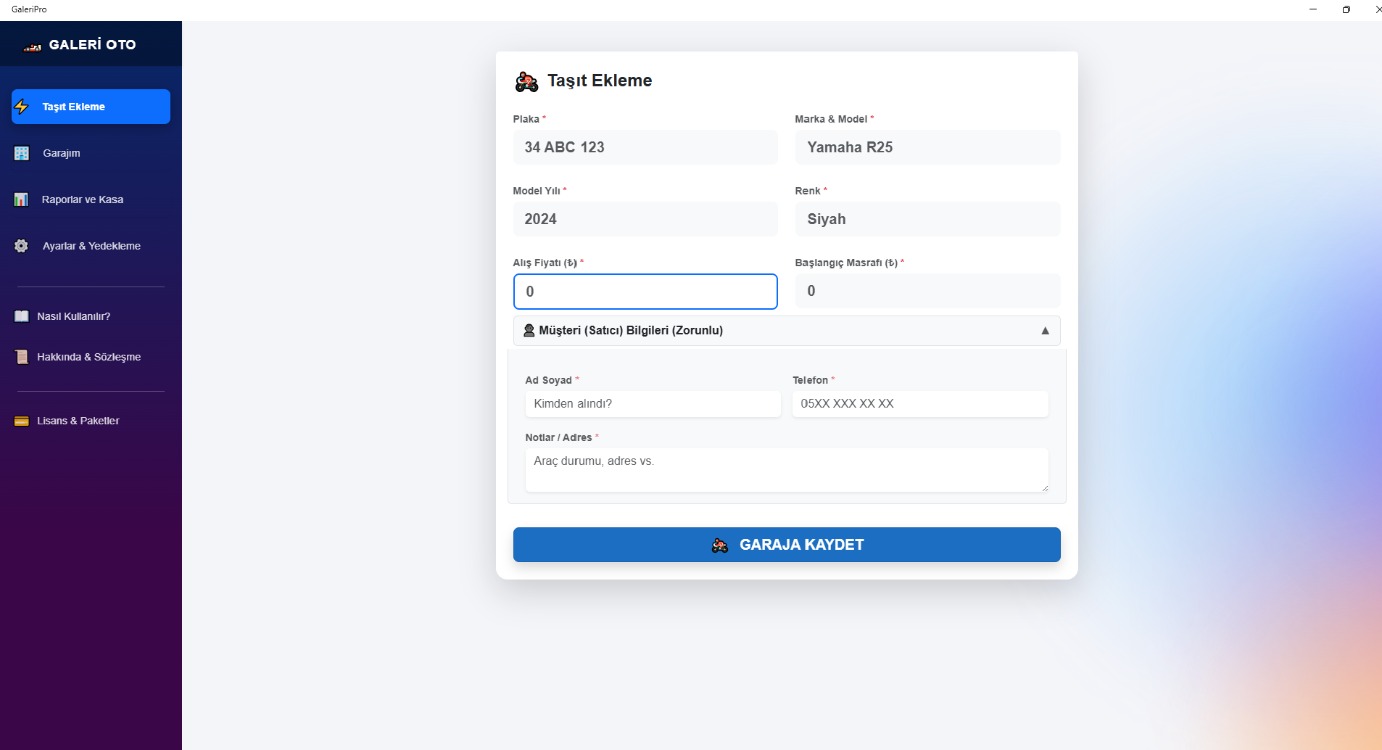Click the motorcycle icon on Garaja Kaydet button
Screen dimensions: 1382x750
720,545
